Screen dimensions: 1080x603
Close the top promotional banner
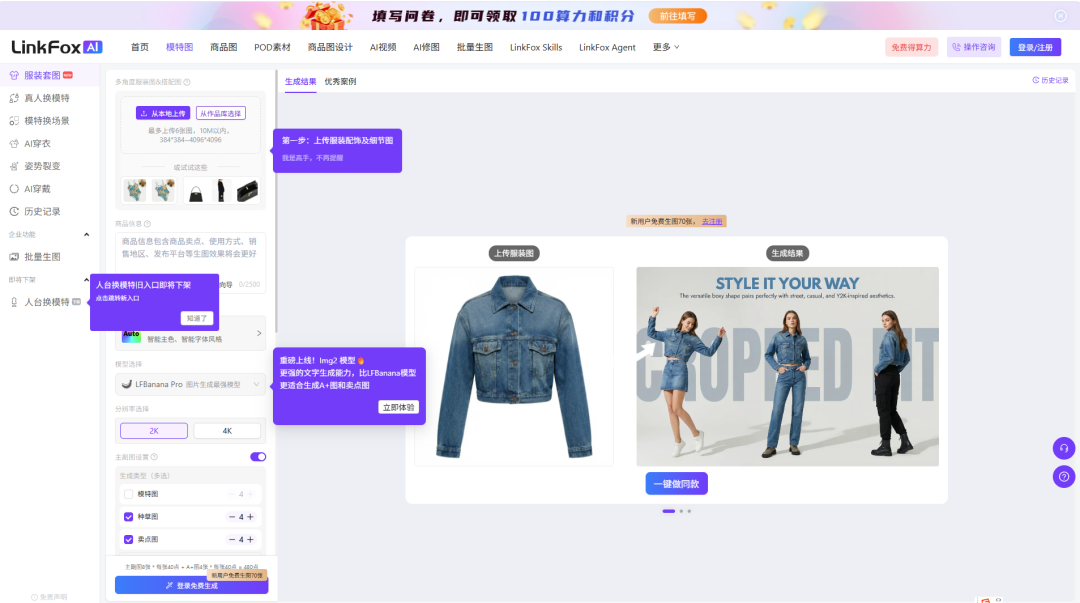[1061, 16]
